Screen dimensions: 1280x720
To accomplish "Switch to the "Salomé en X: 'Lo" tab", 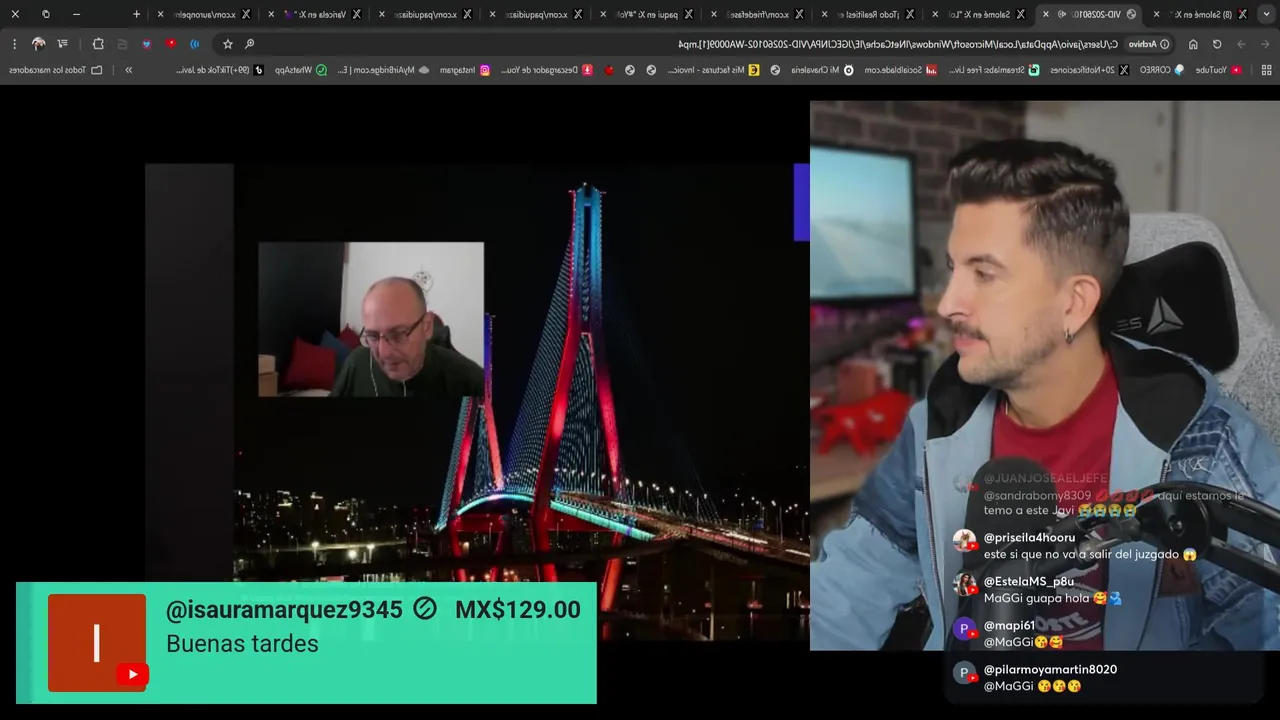I will point(980,14).
